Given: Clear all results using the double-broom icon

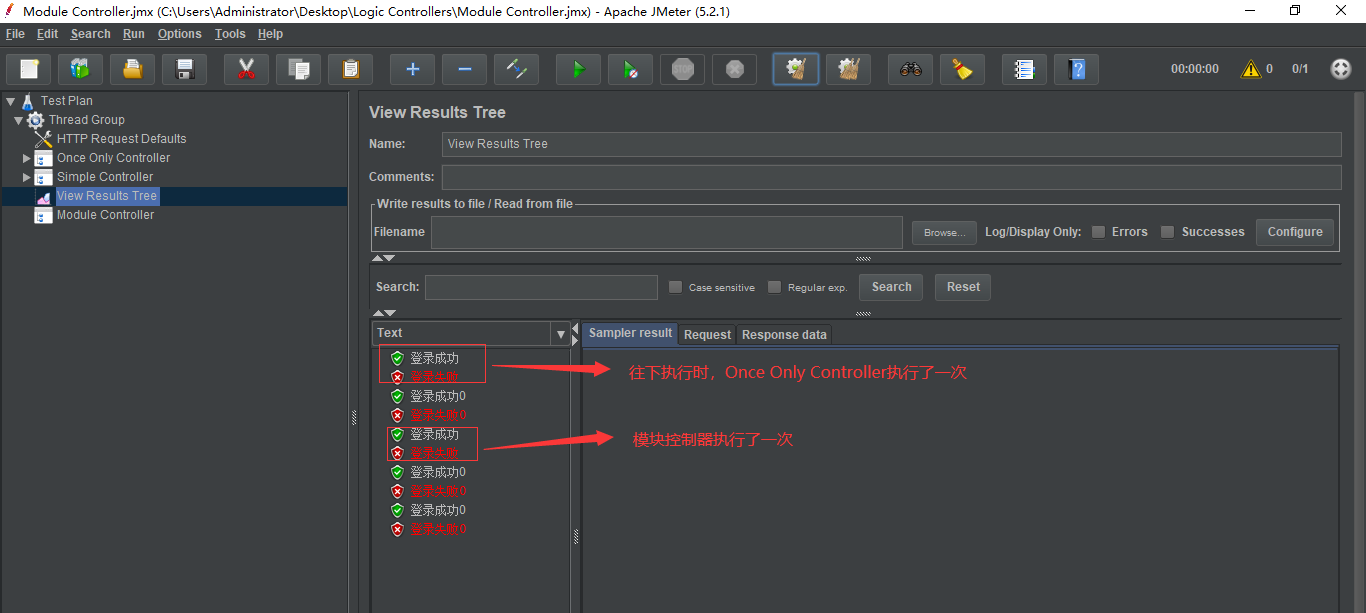Looking at the screenshot, I should tap(847, 69).
